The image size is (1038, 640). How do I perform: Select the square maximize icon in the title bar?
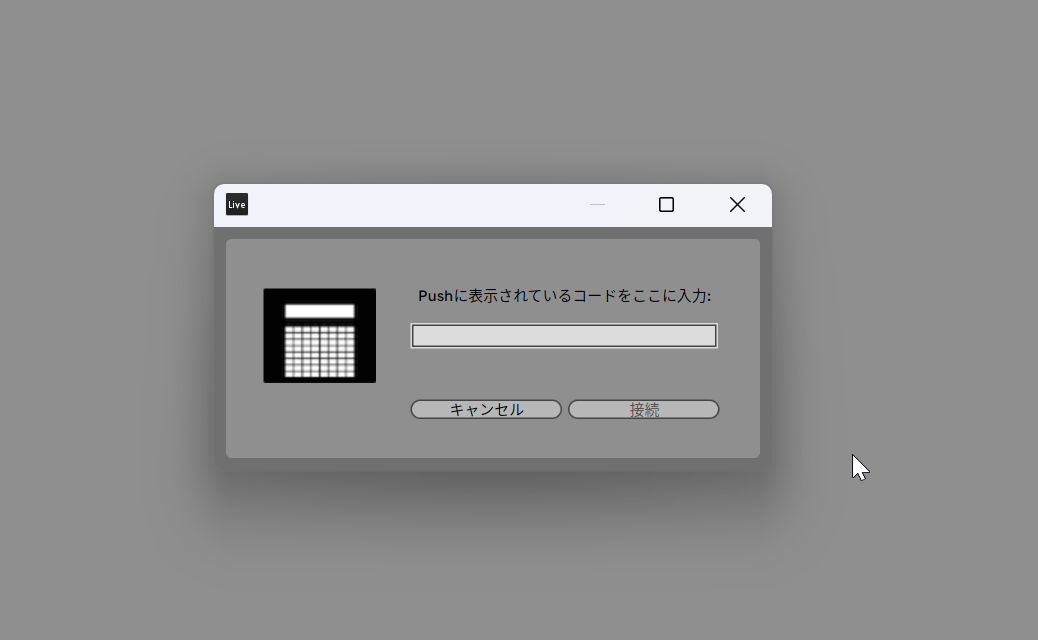point(667,205)
